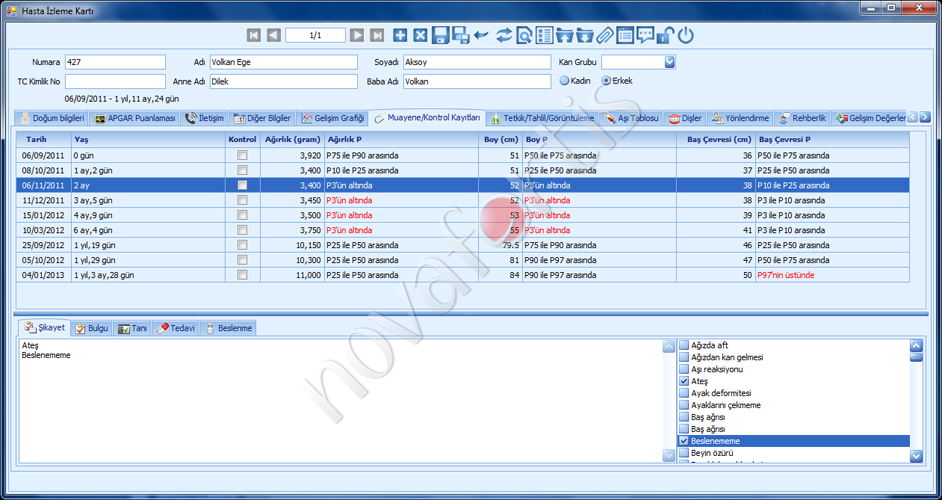Open the Tedavi tab
Viewport: 942px width, 500px height.
click(177, 328)
